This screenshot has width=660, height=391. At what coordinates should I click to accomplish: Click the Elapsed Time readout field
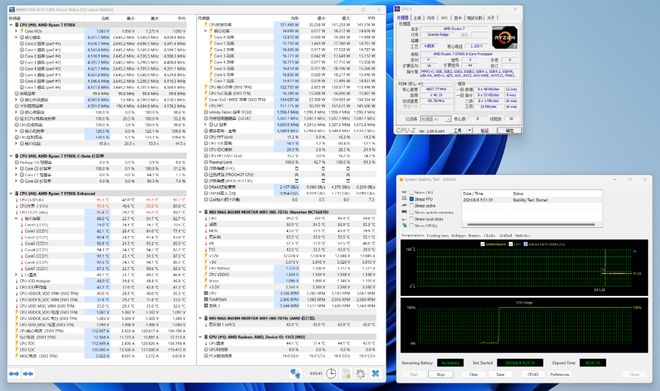click(x=593, y=362)
